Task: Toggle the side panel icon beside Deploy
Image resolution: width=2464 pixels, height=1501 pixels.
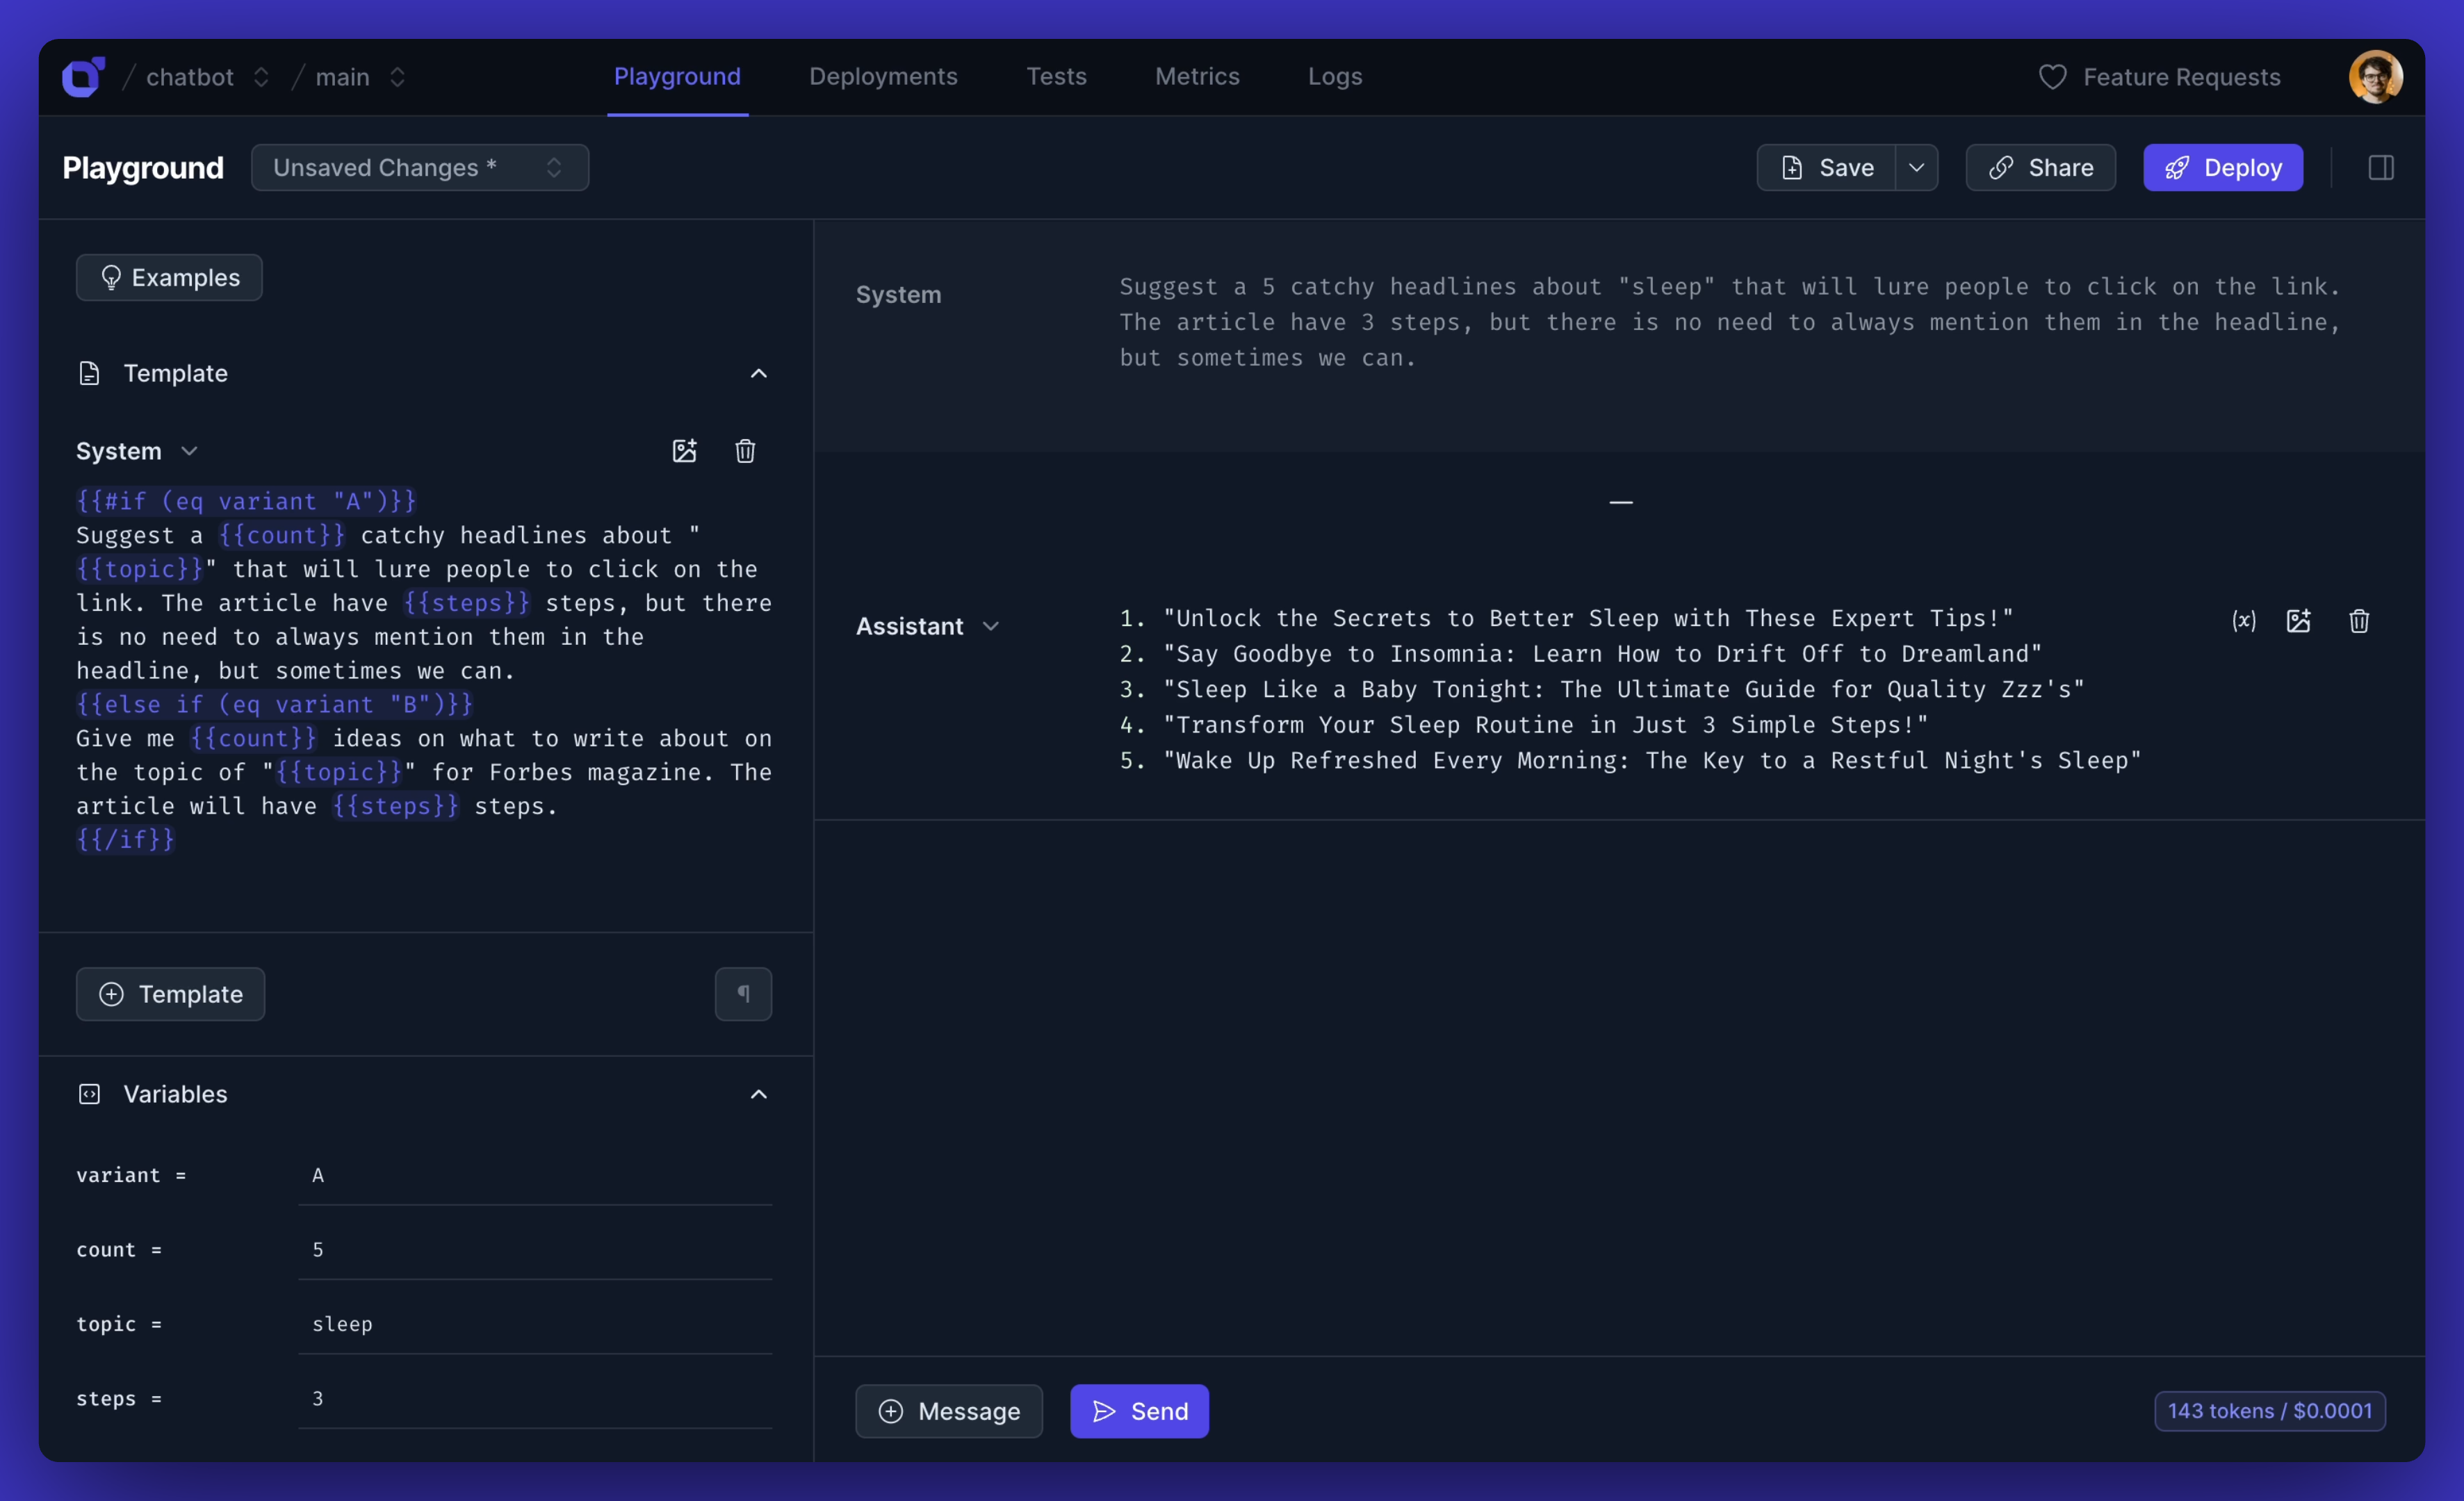Action: click(2381, 167)
